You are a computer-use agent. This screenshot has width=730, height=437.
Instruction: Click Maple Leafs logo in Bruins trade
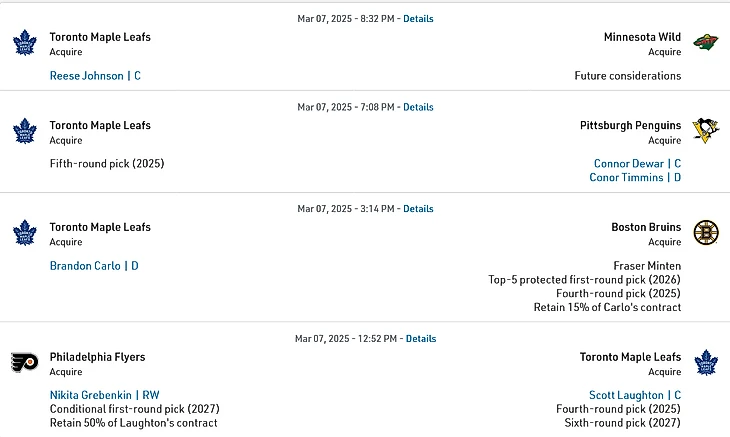[24, 233]
